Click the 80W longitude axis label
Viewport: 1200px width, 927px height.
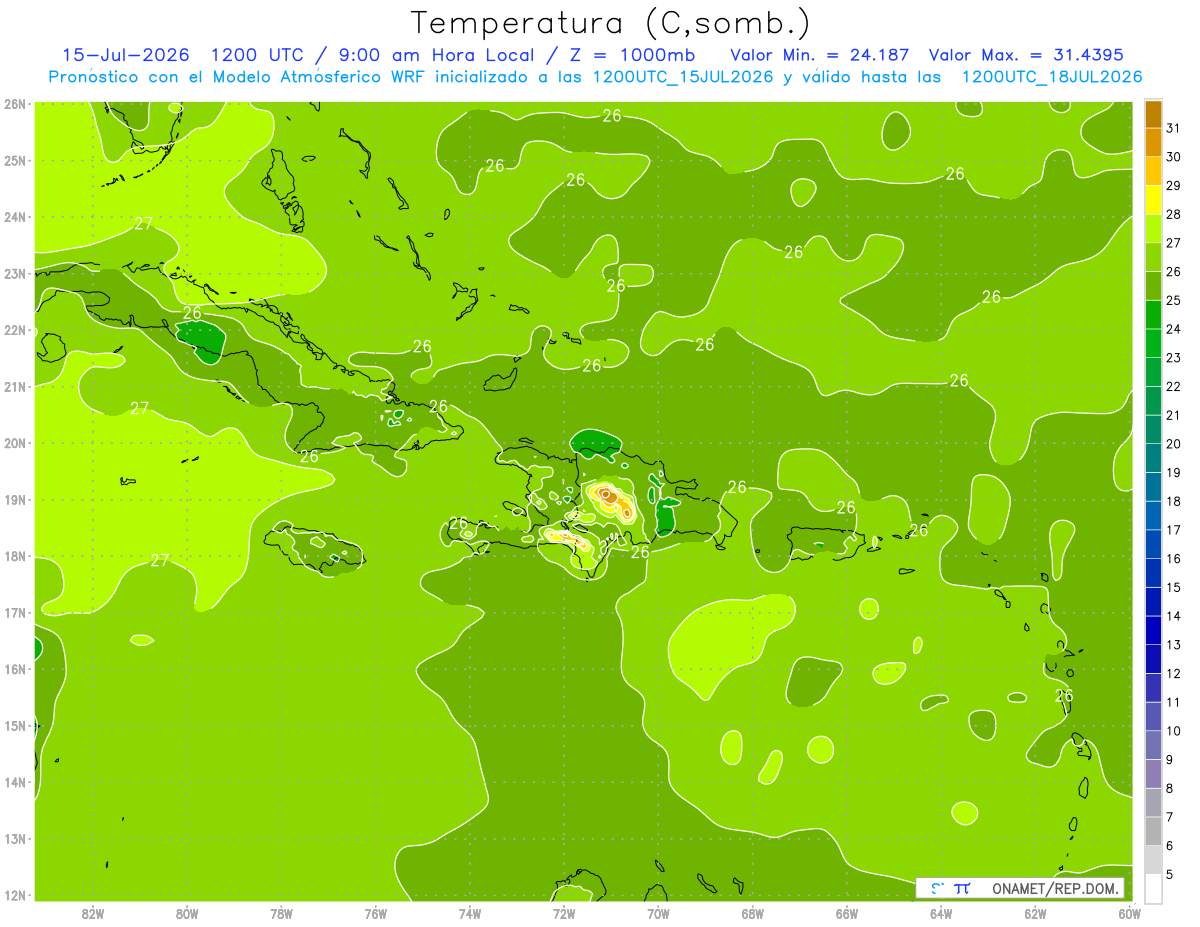click(187, 914)
